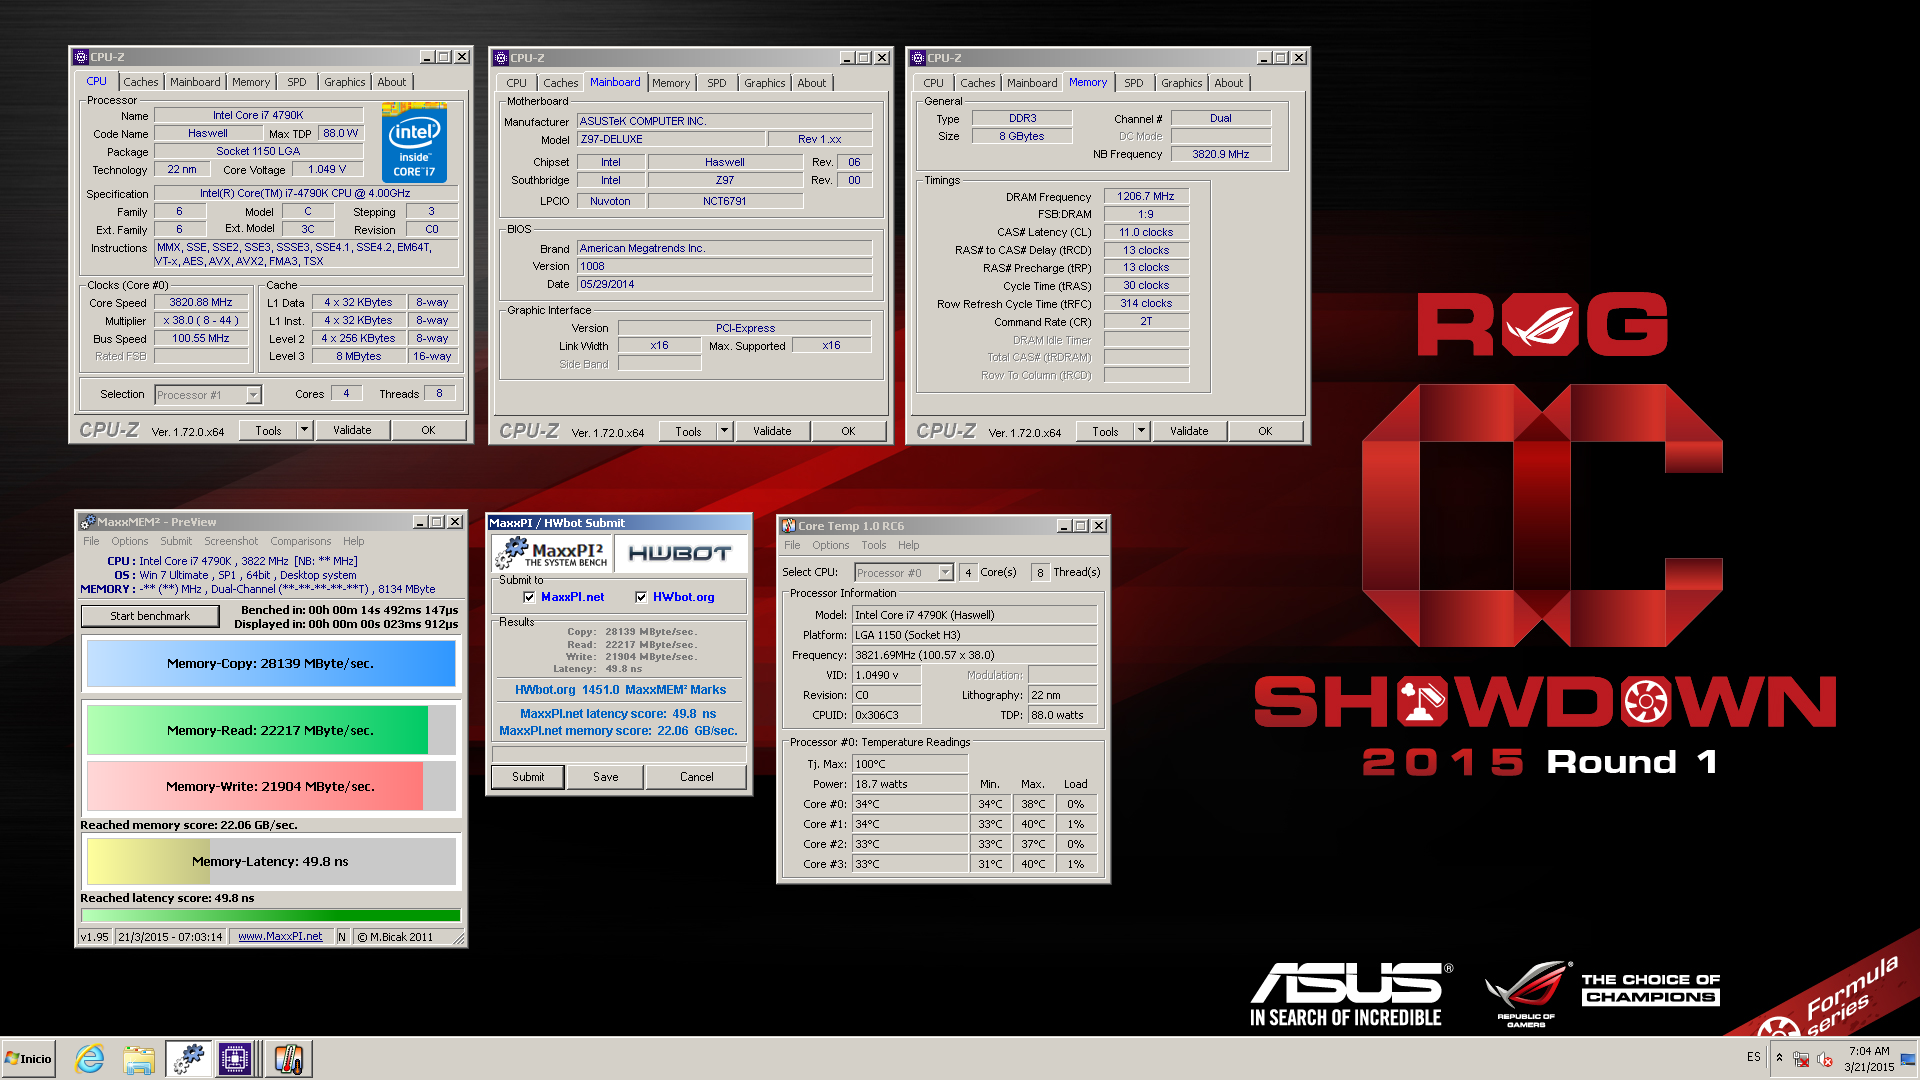Click Tools button in Memory CPU-Z window
The height and width of the screenshot is (1080, 1920).
(1105, 432)
